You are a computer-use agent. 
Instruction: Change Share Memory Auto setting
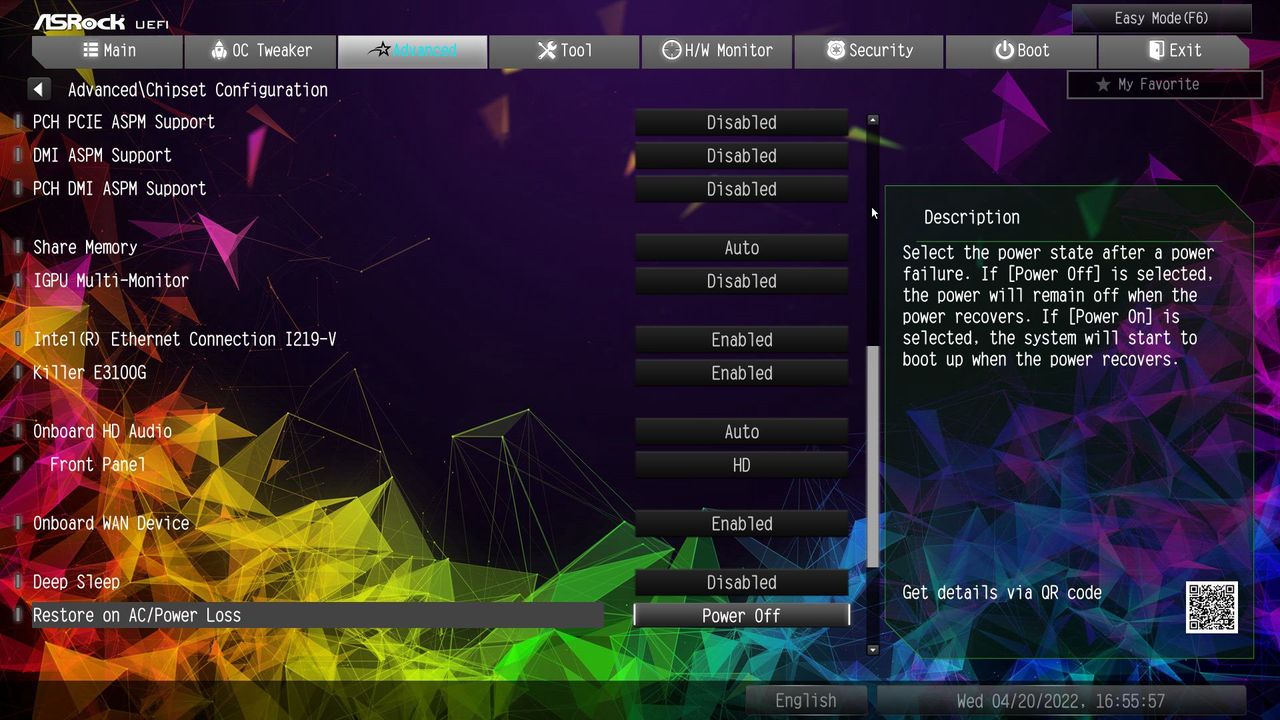742,248
